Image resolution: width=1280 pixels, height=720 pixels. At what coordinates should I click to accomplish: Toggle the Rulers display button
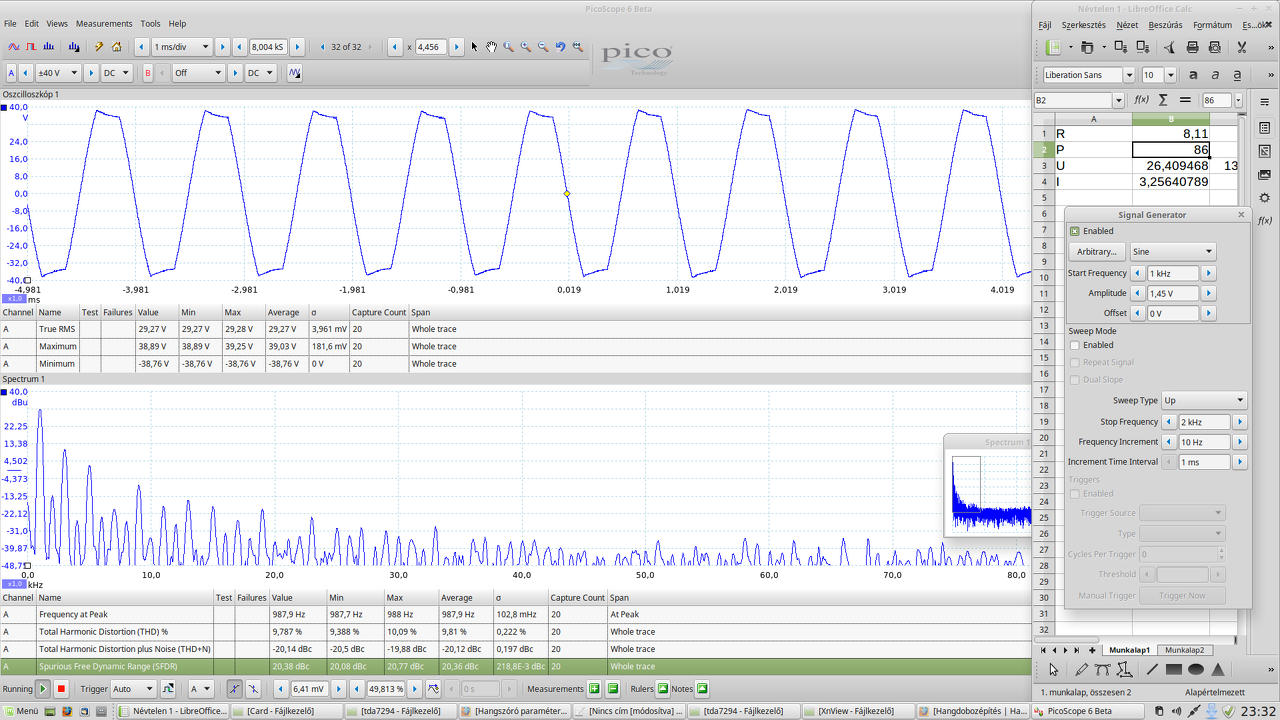click(x=662, y=689)
